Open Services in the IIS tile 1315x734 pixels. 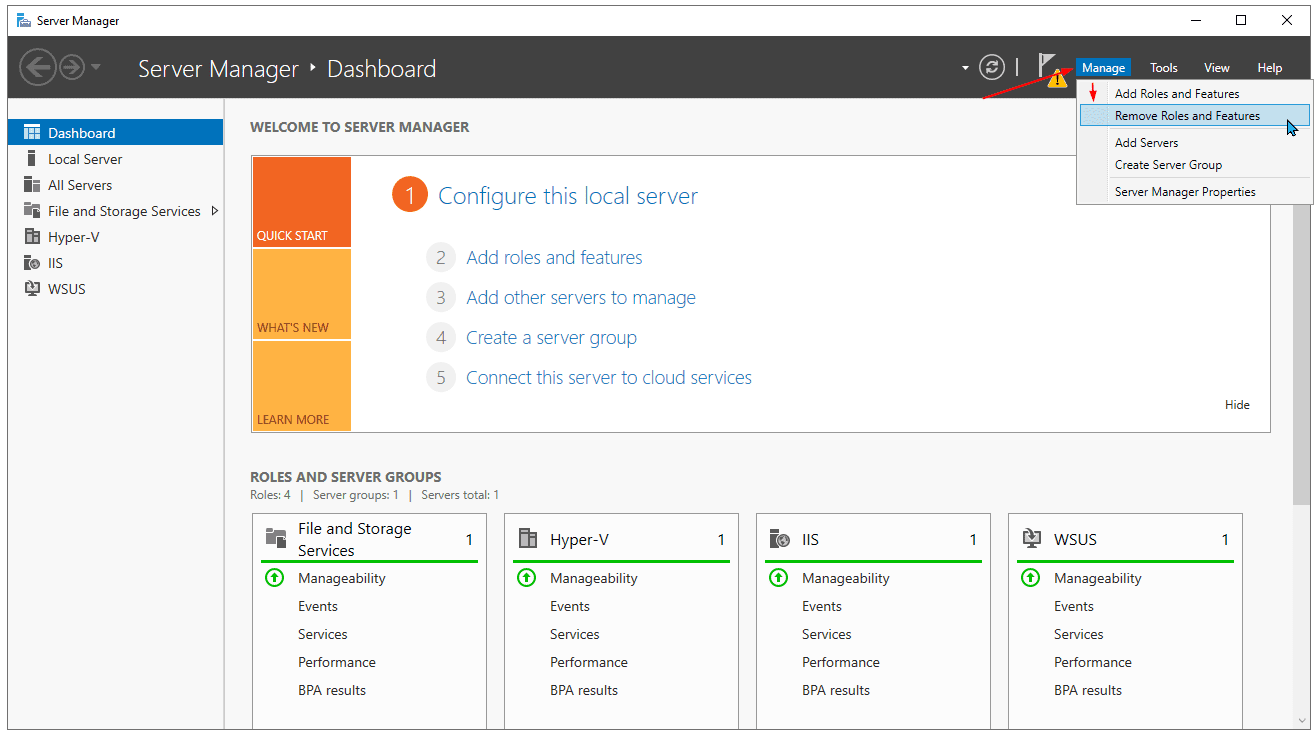tap(827, 634)
